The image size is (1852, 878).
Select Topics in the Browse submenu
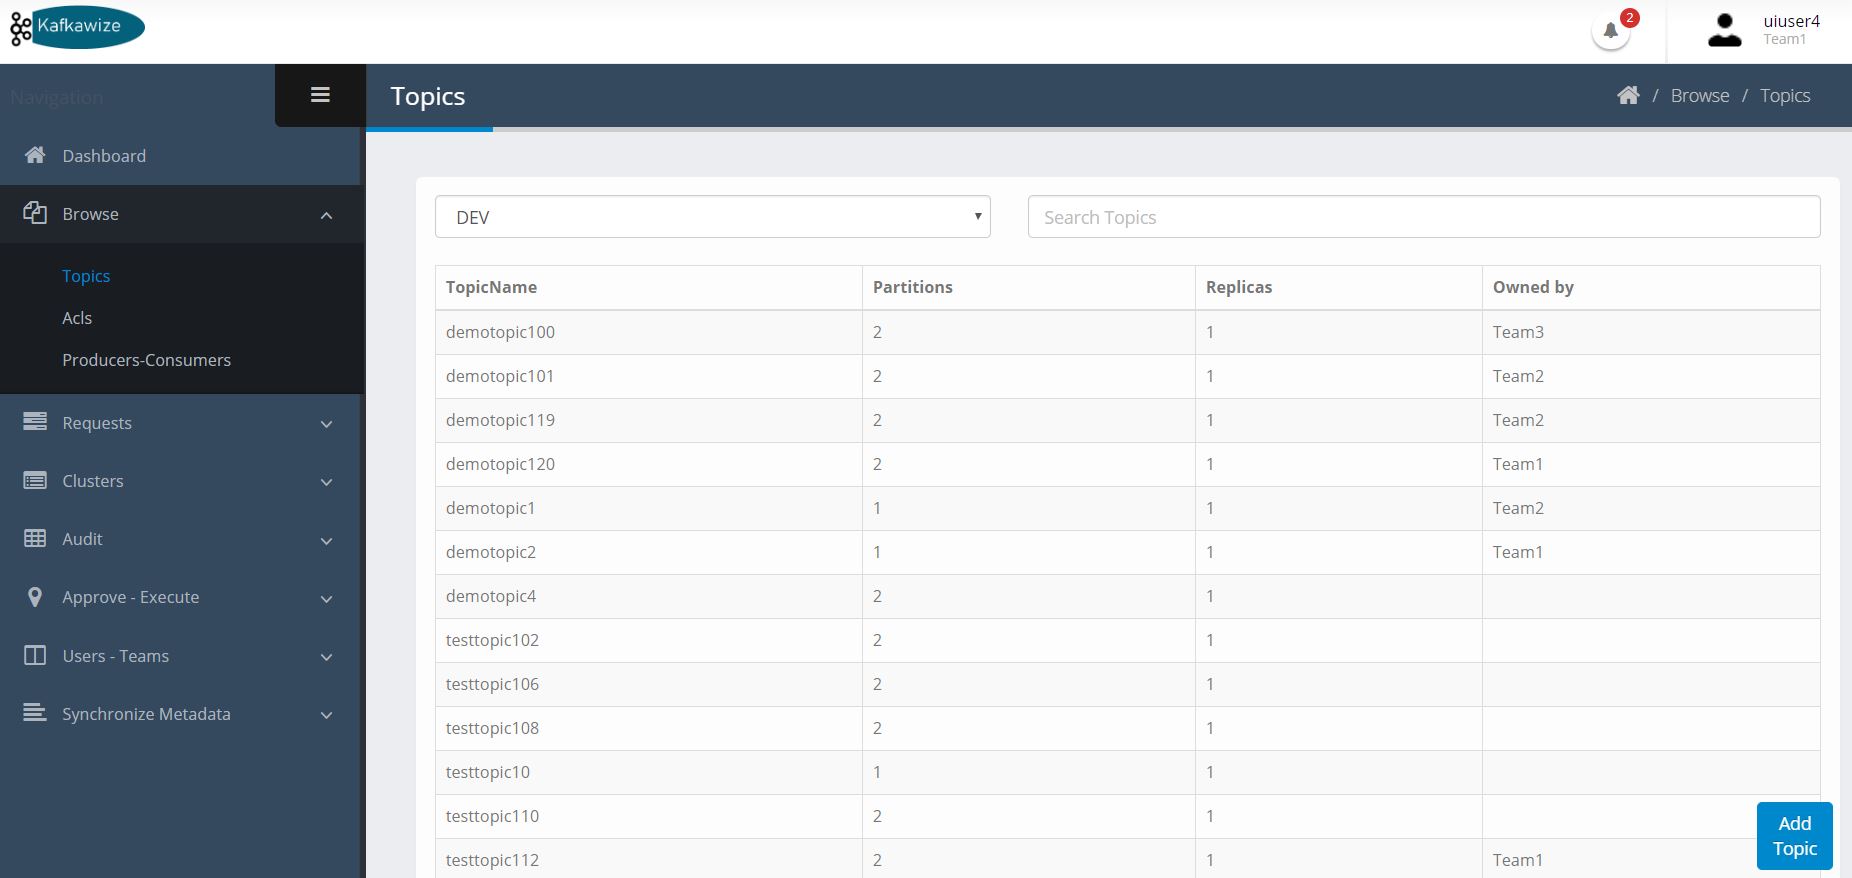click(86, 276)
